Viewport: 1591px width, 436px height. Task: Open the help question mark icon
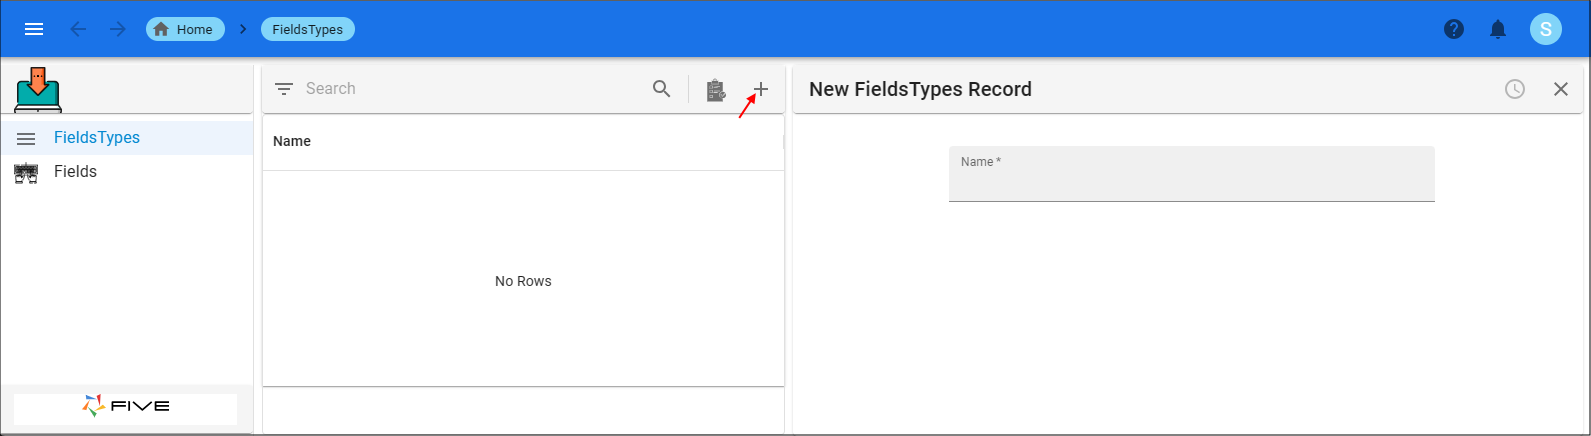point(1454,29)
